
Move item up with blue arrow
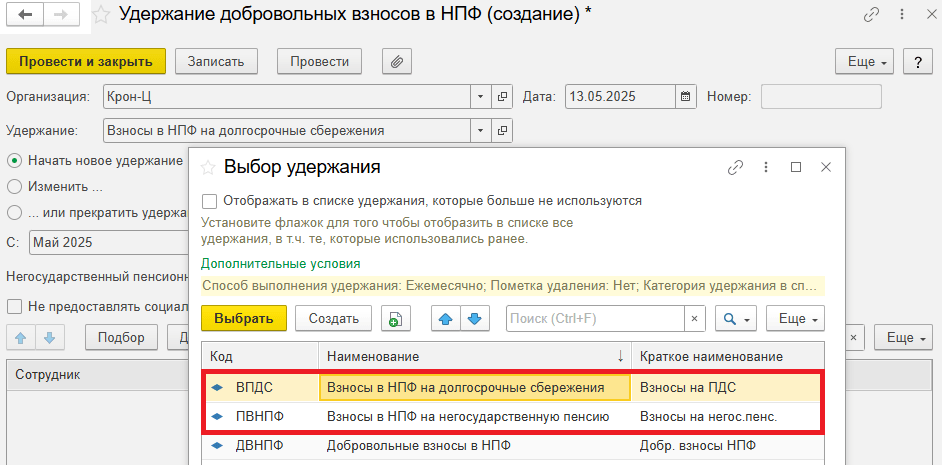click(447, 319)
